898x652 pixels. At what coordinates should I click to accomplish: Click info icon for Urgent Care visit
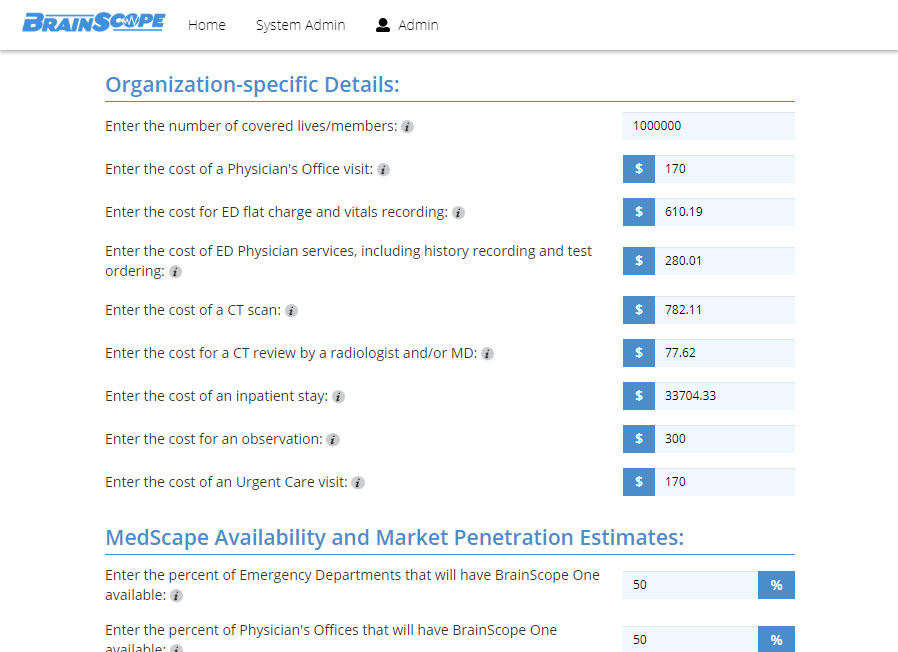coord(358,482)
